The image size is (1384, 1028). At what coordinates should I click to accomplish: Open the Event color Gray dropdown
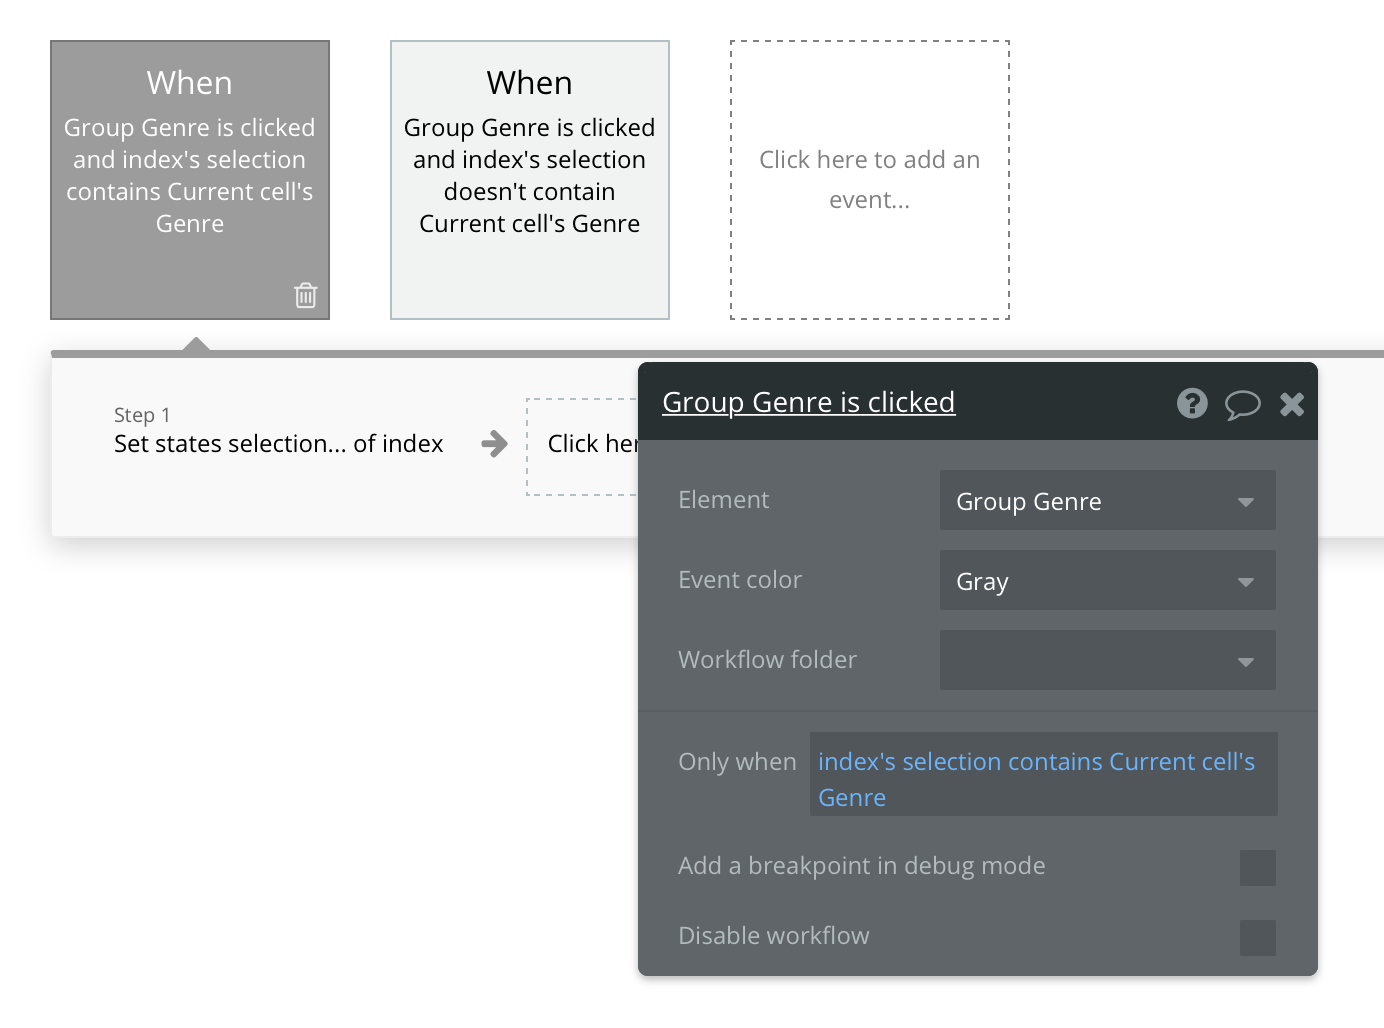(1107, 580)
